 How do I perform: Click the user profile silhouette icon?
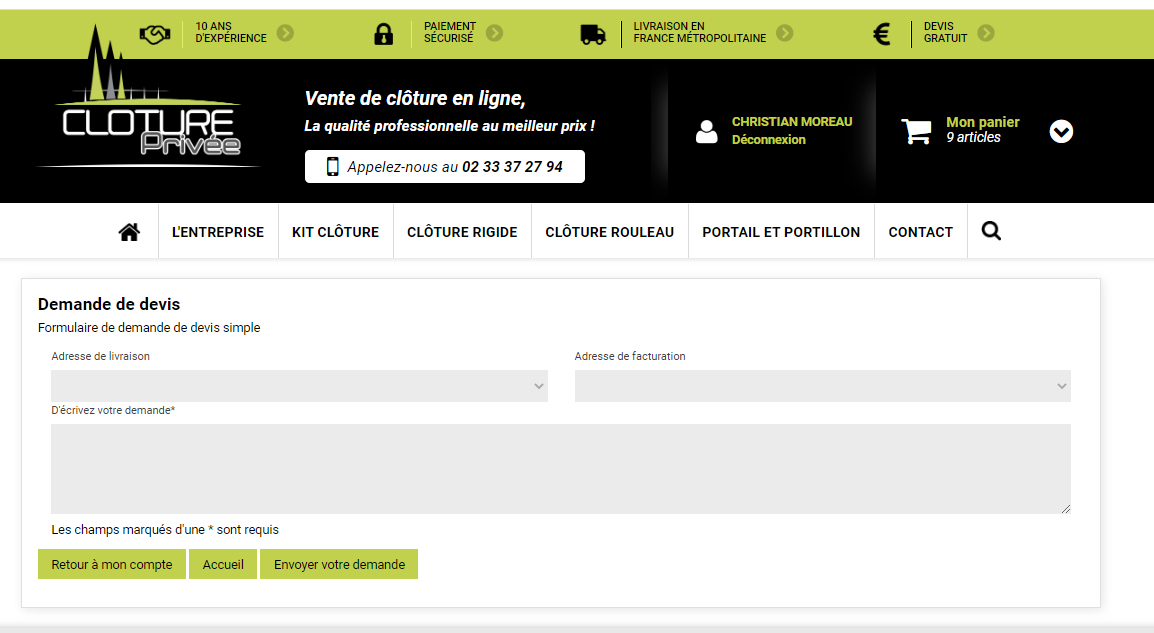[707, 132]
